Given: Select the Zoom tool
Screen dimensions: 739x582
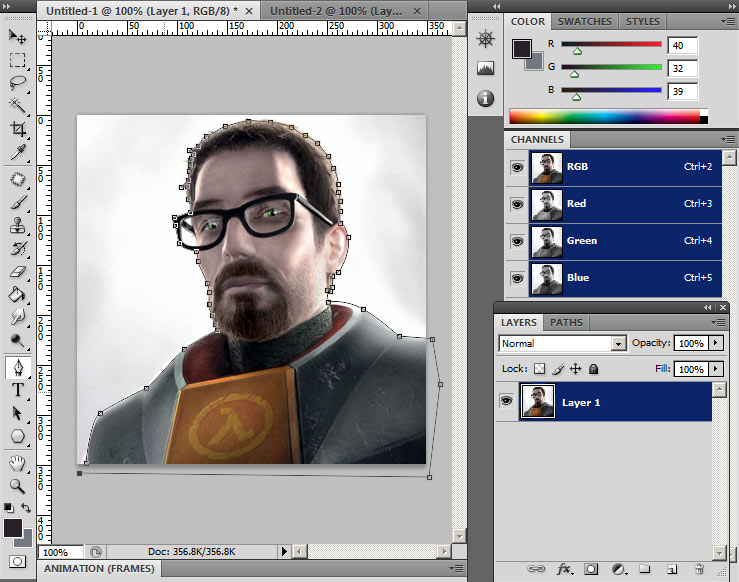Looking at the screenshot, I should 17,486.
